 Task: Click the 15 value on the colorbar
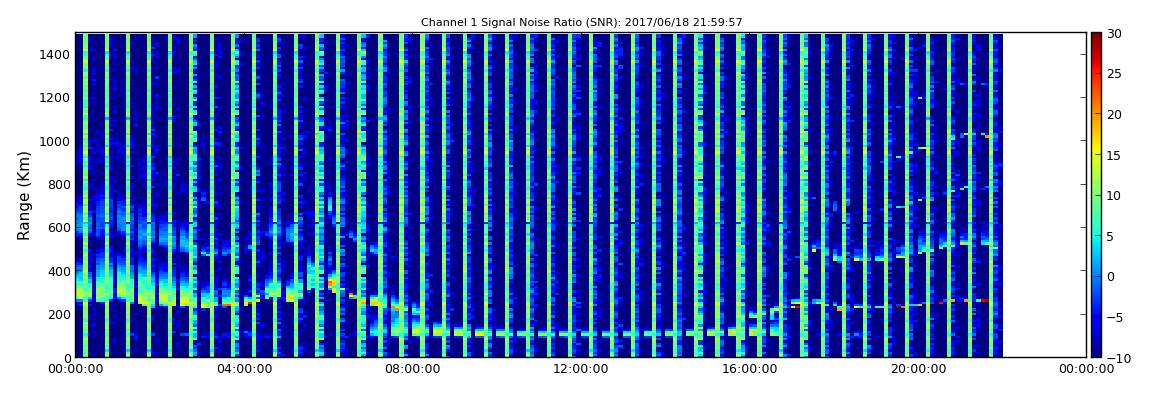pos(1114,155)
